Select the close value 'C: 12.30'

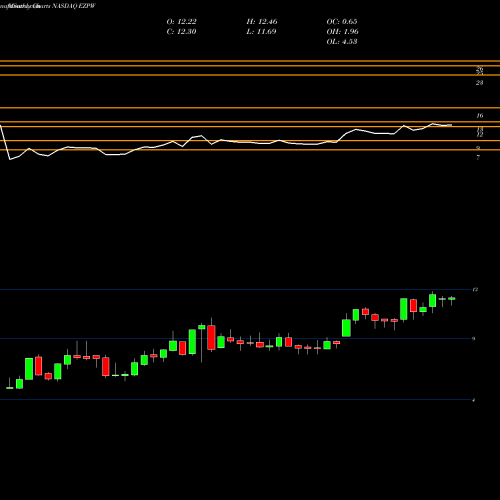pos(181,32)
